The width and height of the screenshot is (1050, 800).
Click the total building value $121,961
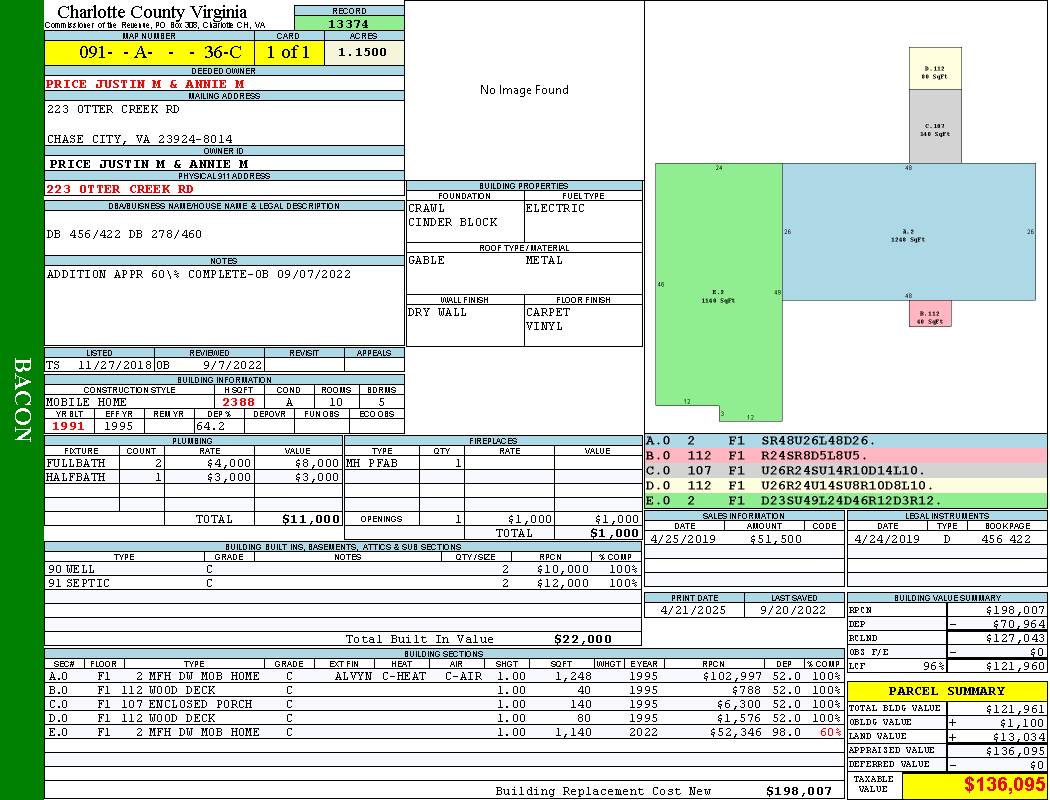(x=1015, y=709)
